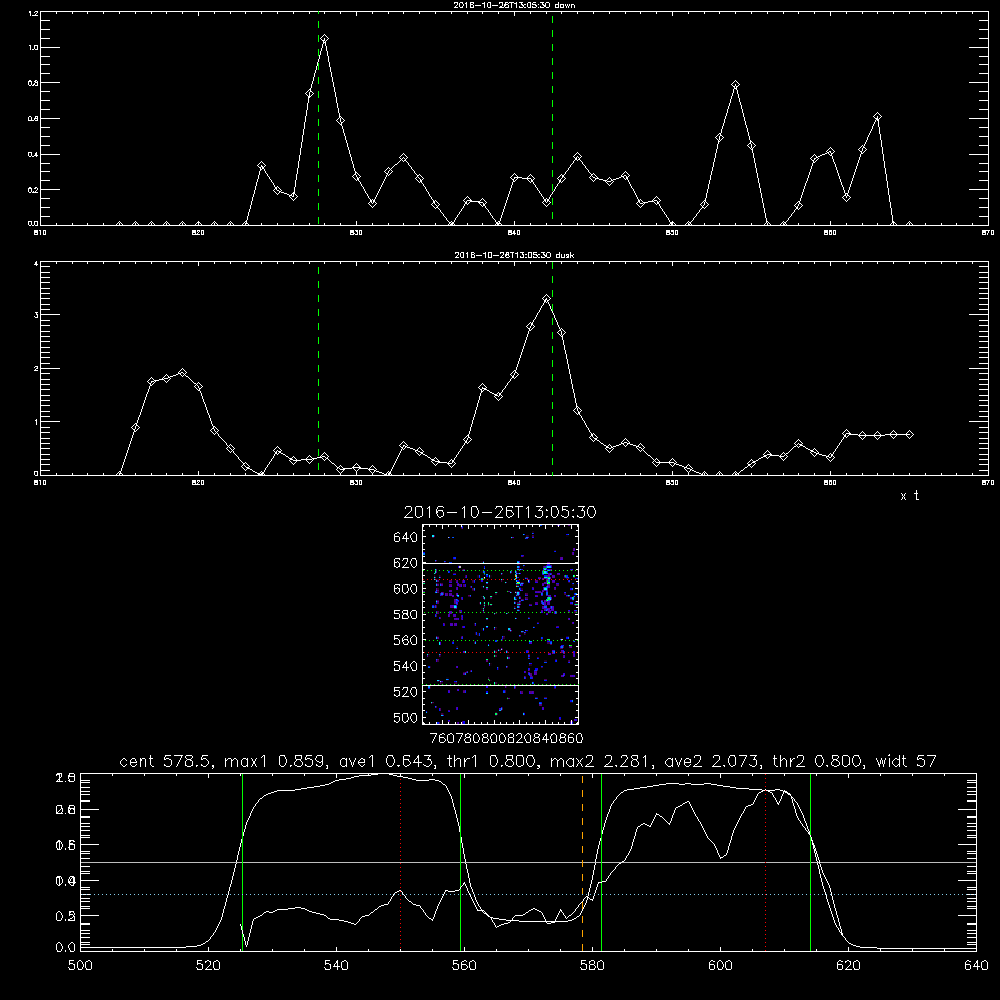Click the dawn peak diamond marker near 863
The image size is (1000, 1000).
tap(878, 117)
